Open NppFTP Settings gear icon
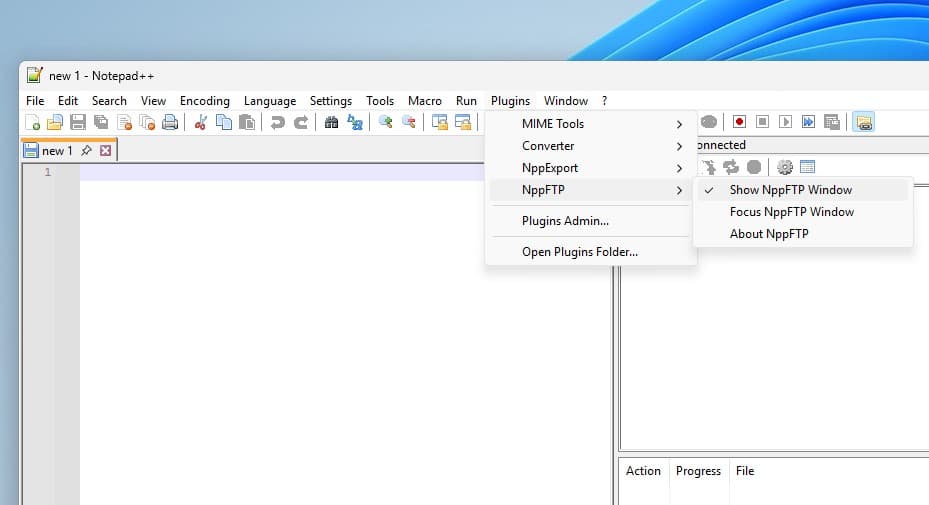 pyautogui.click(x=785, y=167)
